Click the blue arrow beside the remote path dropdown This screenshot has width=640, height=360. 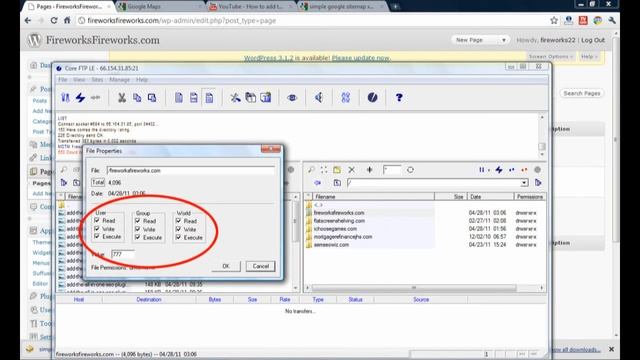[x=538, y=183]
